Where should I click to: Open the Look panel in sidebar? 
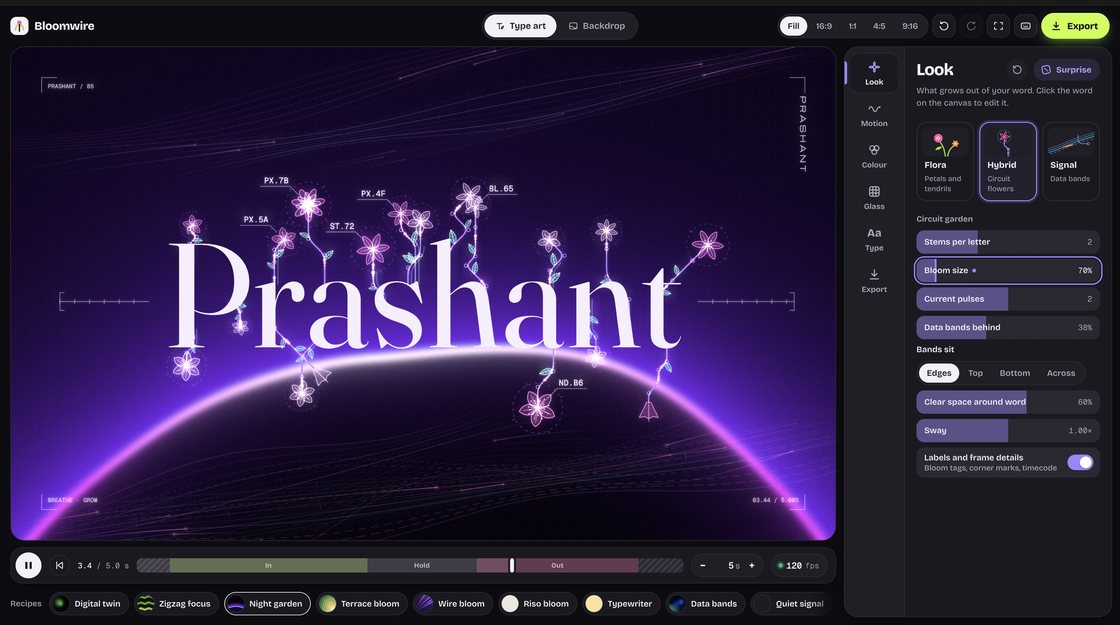(874, 73)
